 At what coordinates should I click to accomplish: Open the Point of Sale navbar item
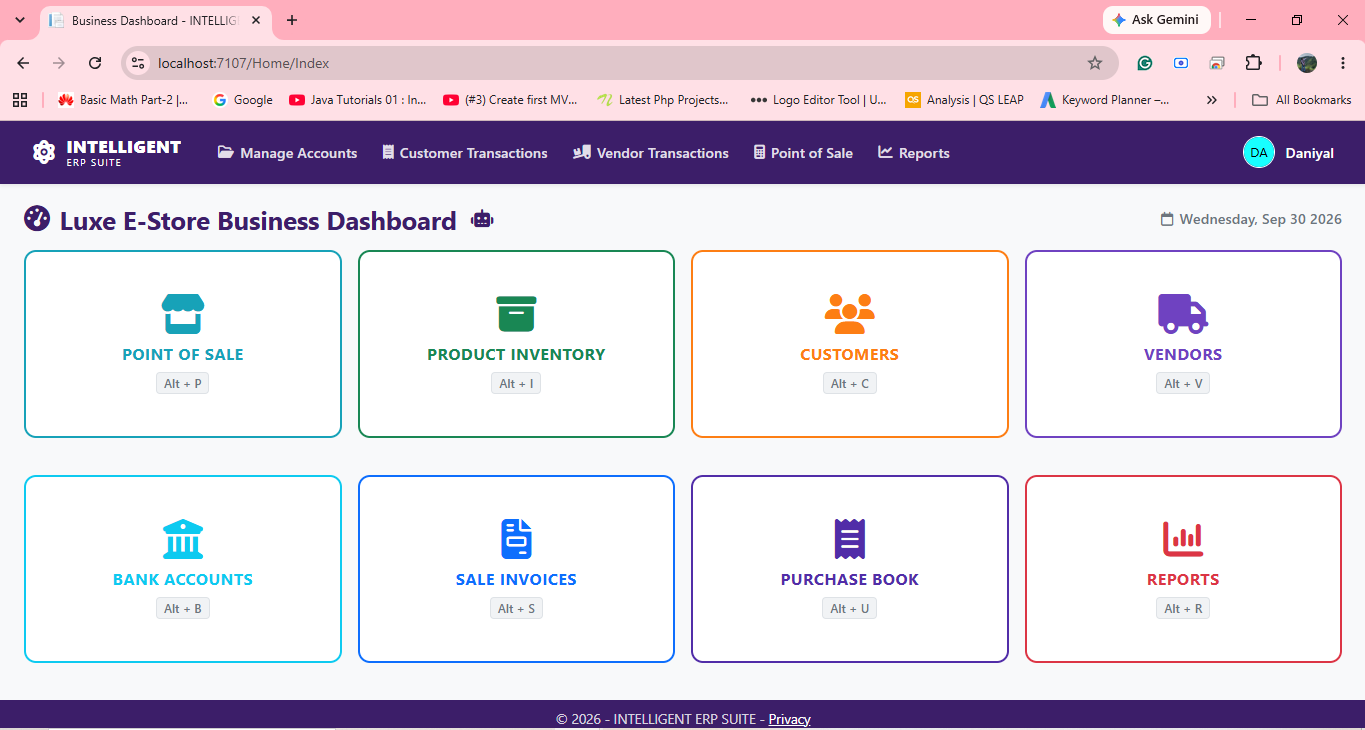pos(803,153)
